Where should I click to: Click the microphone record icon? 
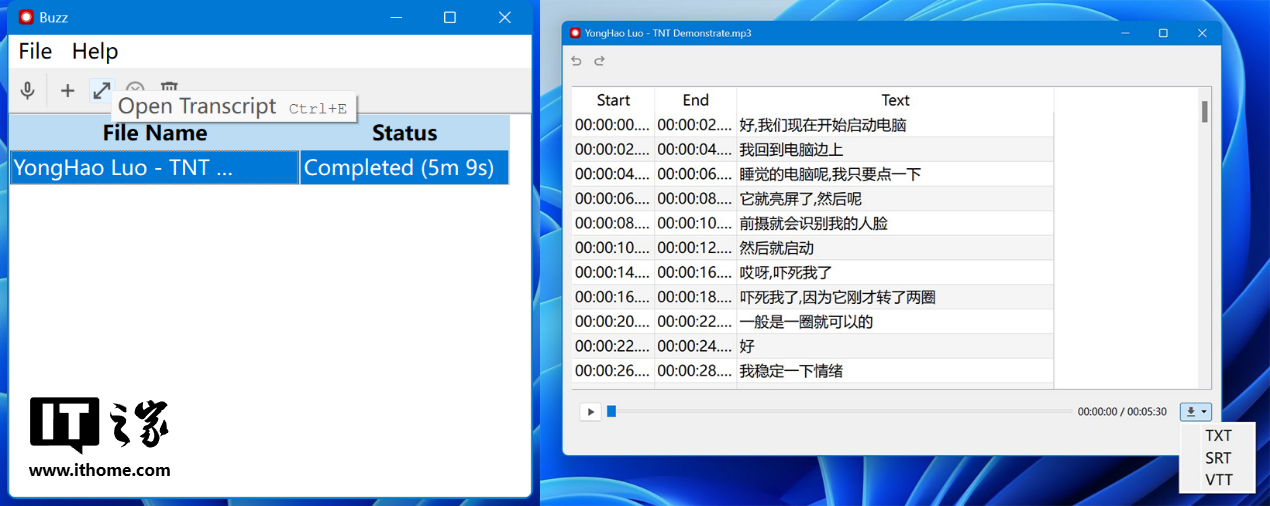point(28,91)
